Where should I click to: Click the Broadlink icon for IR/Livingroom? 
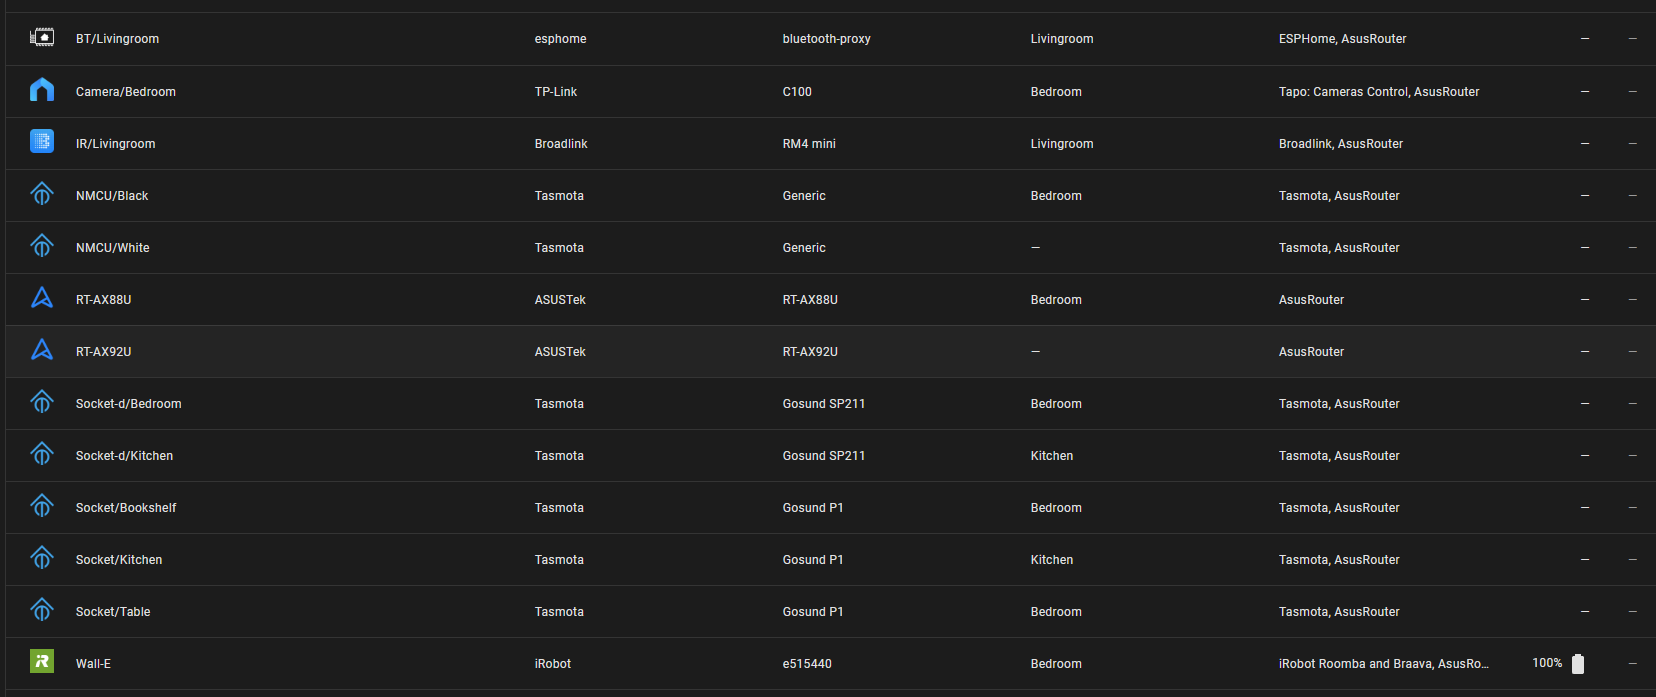pos(42,142)
